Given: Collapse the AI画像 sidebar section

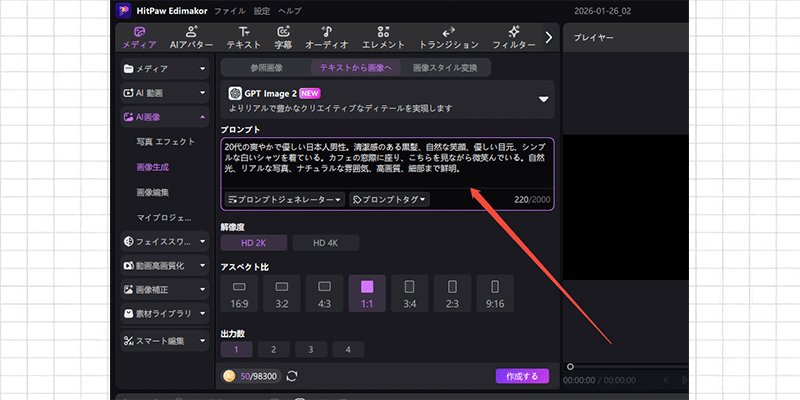Looking at the screenshot, I should click(x=165, y=117).
